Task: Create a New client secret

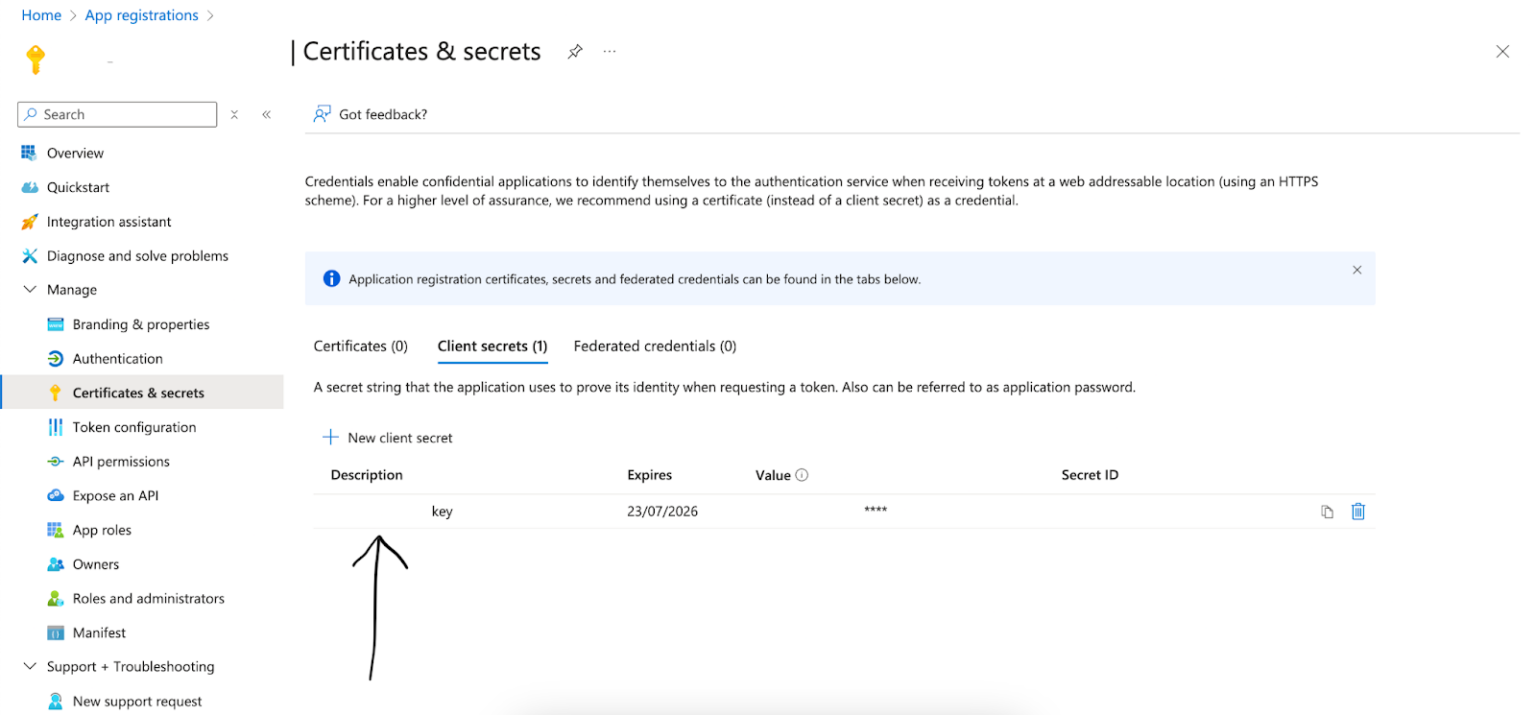Action: (x=387, y=437)
